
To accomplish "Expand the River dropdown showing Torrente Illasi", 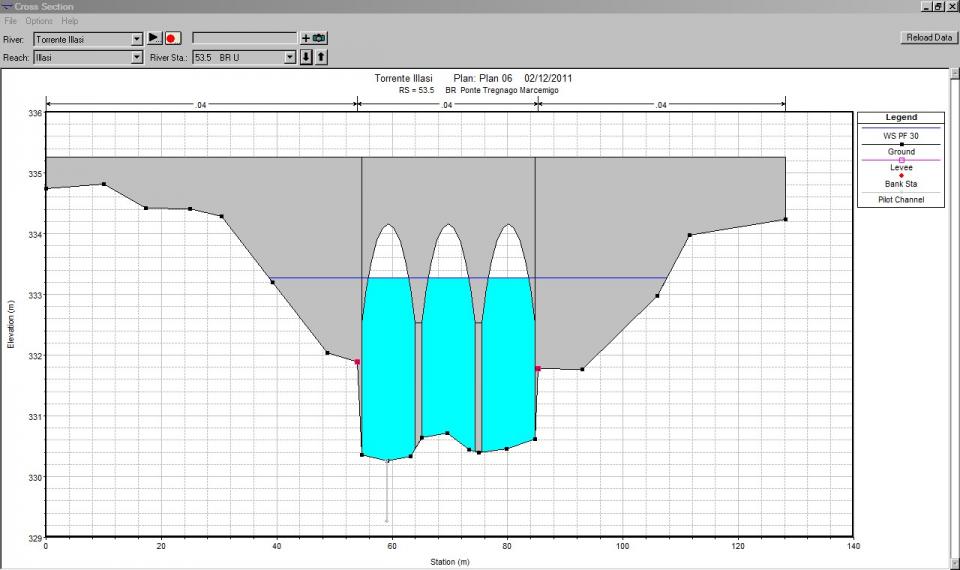I will (137, 39).
